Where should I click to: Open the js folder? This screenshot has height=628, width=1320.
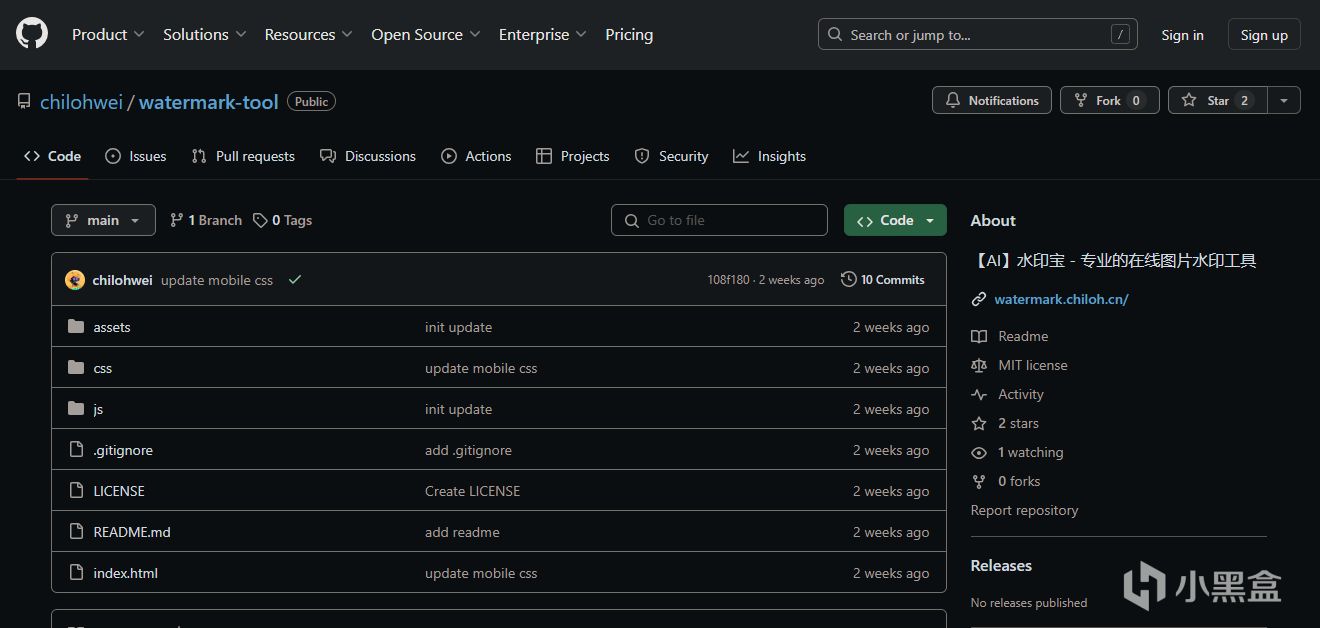[98, 409]
